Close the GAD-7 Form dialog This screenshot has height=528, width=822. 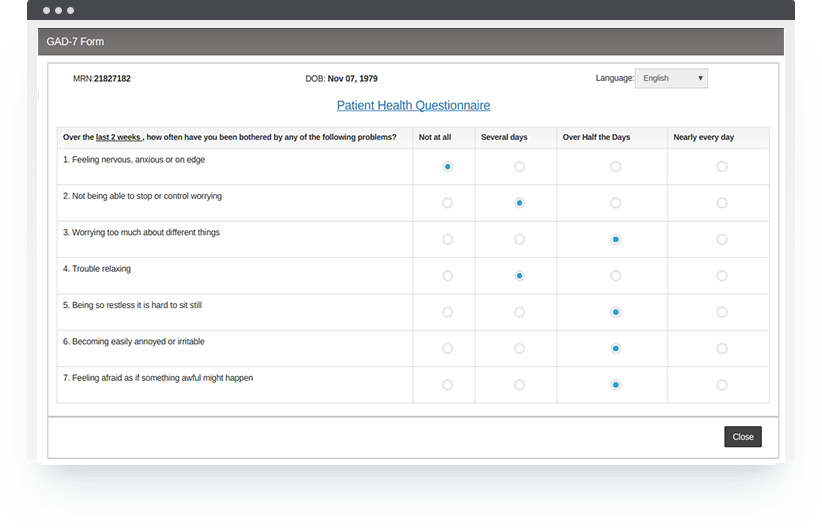coord(743,437)
